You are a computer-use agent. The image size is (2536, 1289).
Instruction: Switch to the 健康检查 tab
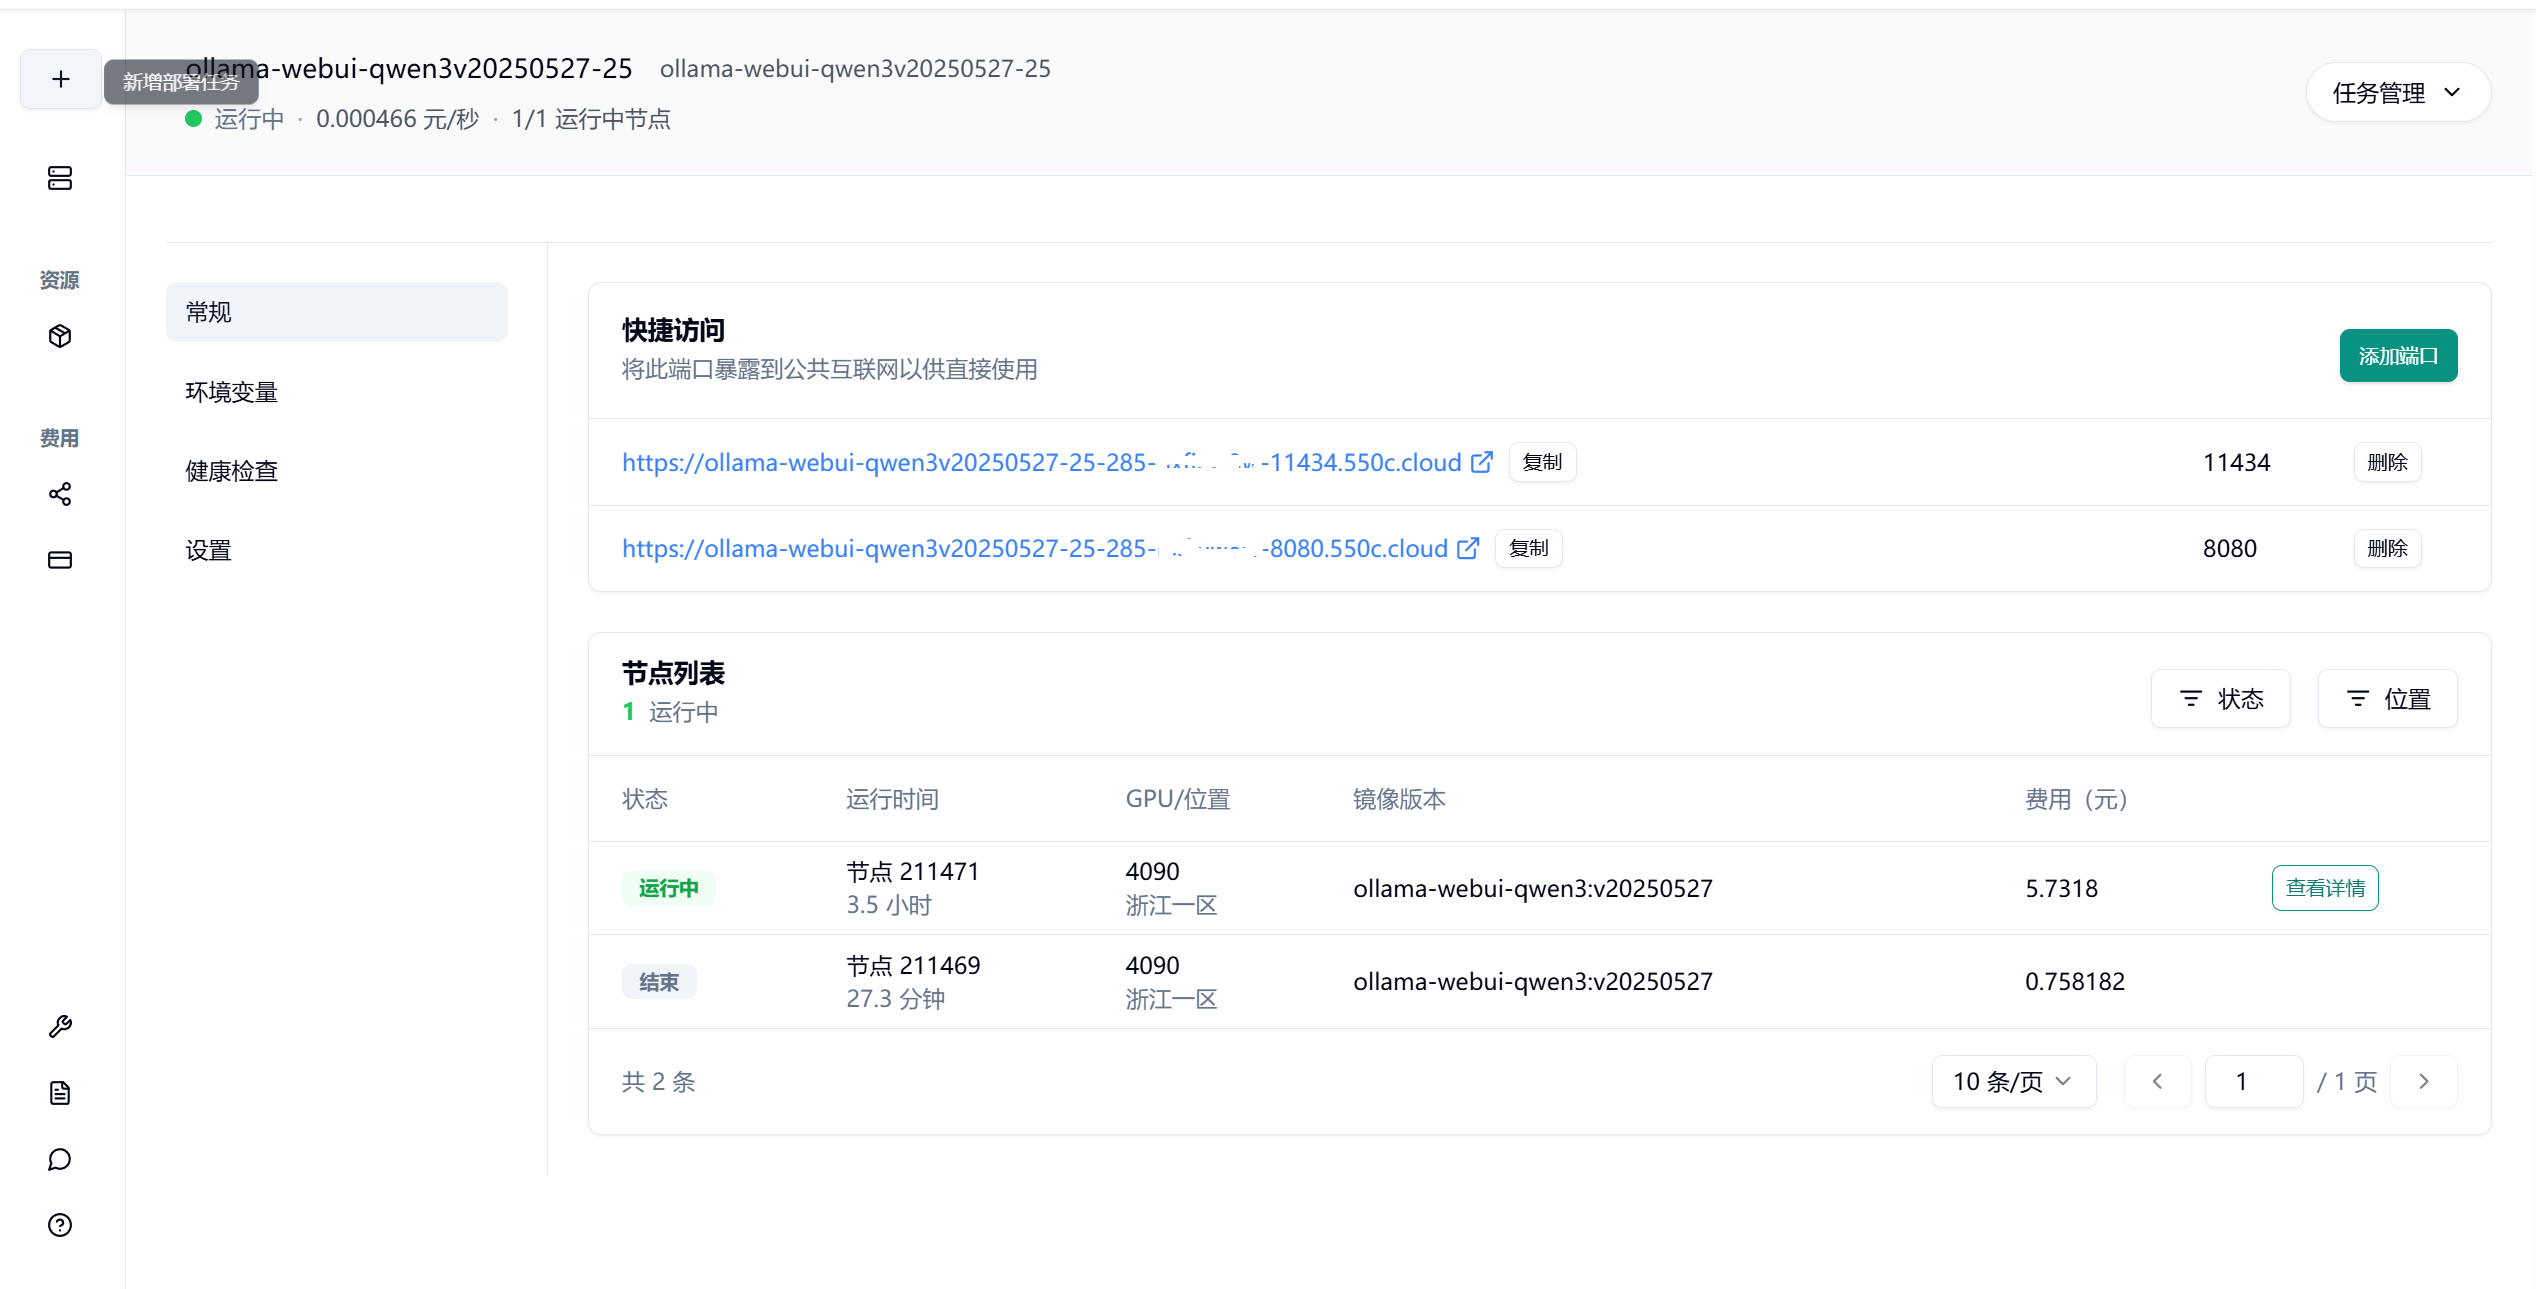tap(232, 471)
